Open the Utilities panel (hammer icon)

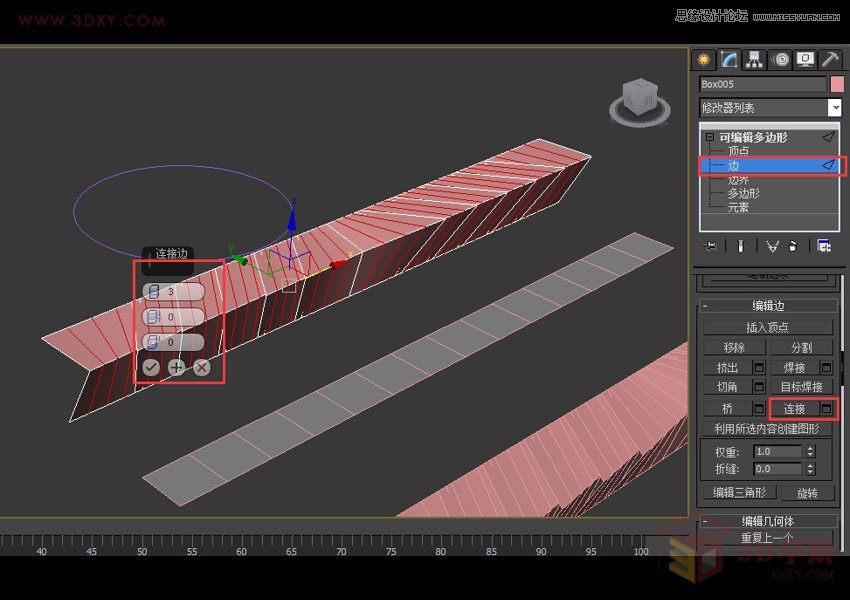pyautogui.click(x=830, y=59)
